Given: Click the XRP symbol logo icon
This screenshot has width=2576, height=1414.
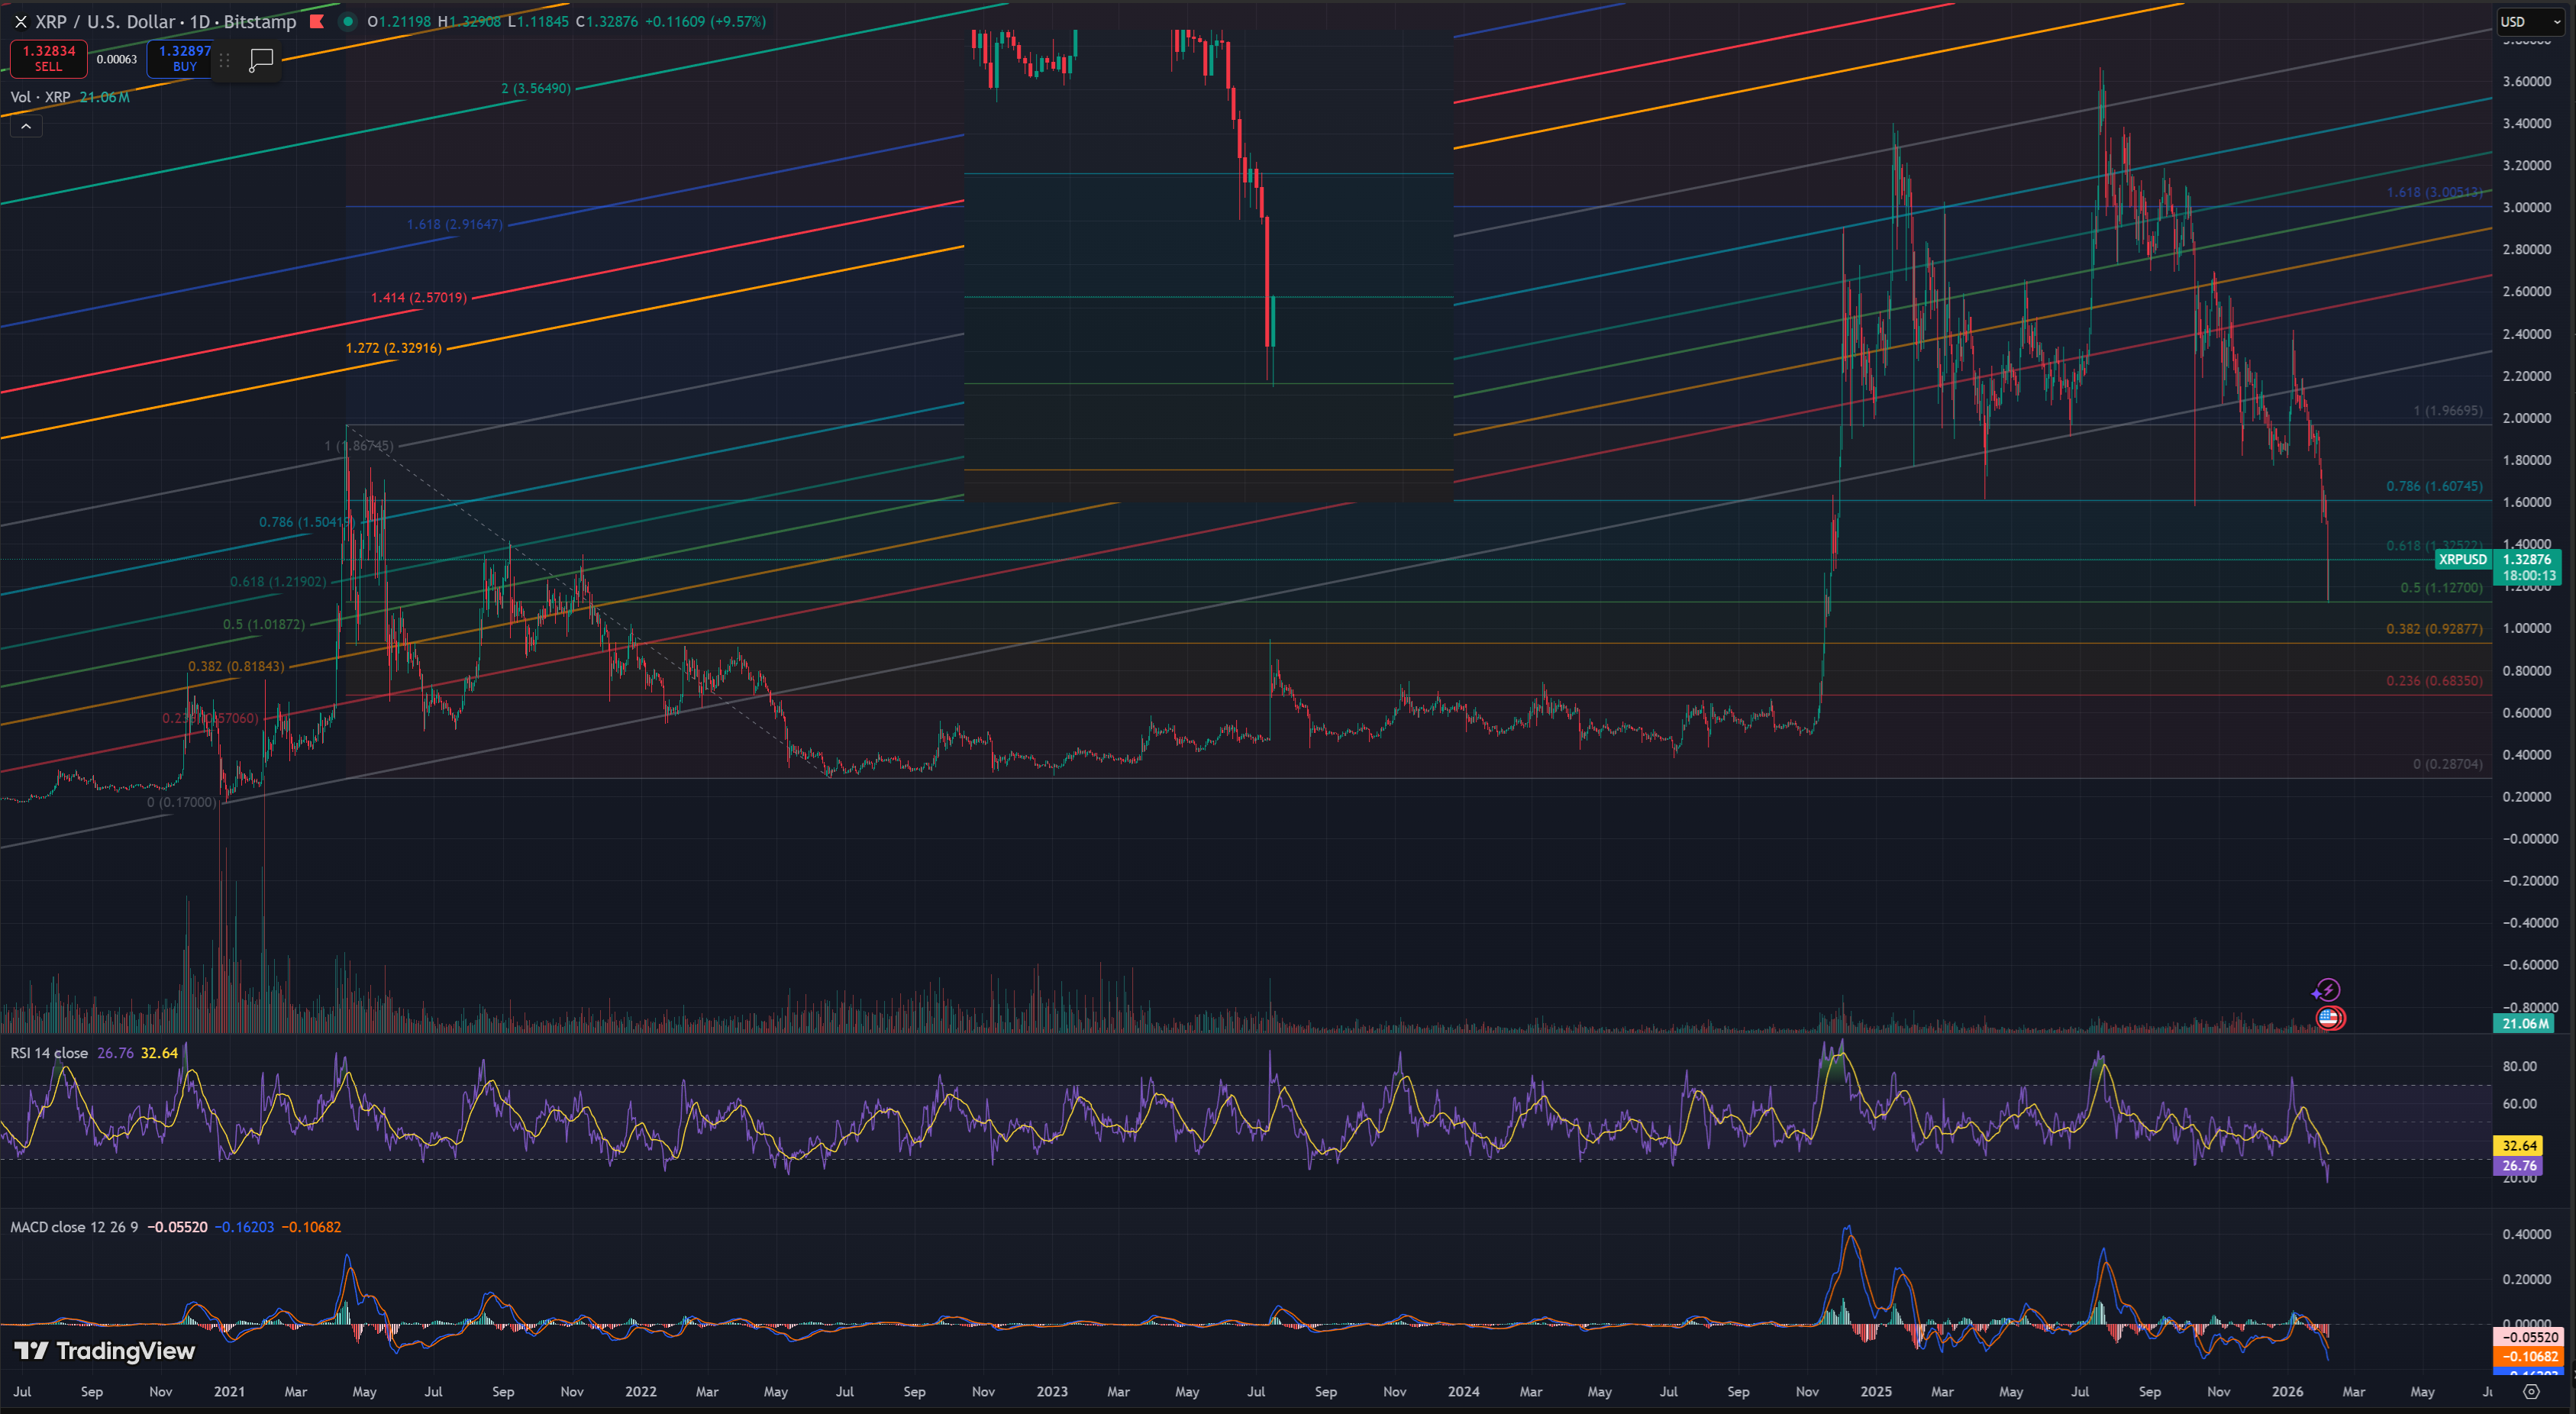Looking at the screenshot, I should pos(20,21).
